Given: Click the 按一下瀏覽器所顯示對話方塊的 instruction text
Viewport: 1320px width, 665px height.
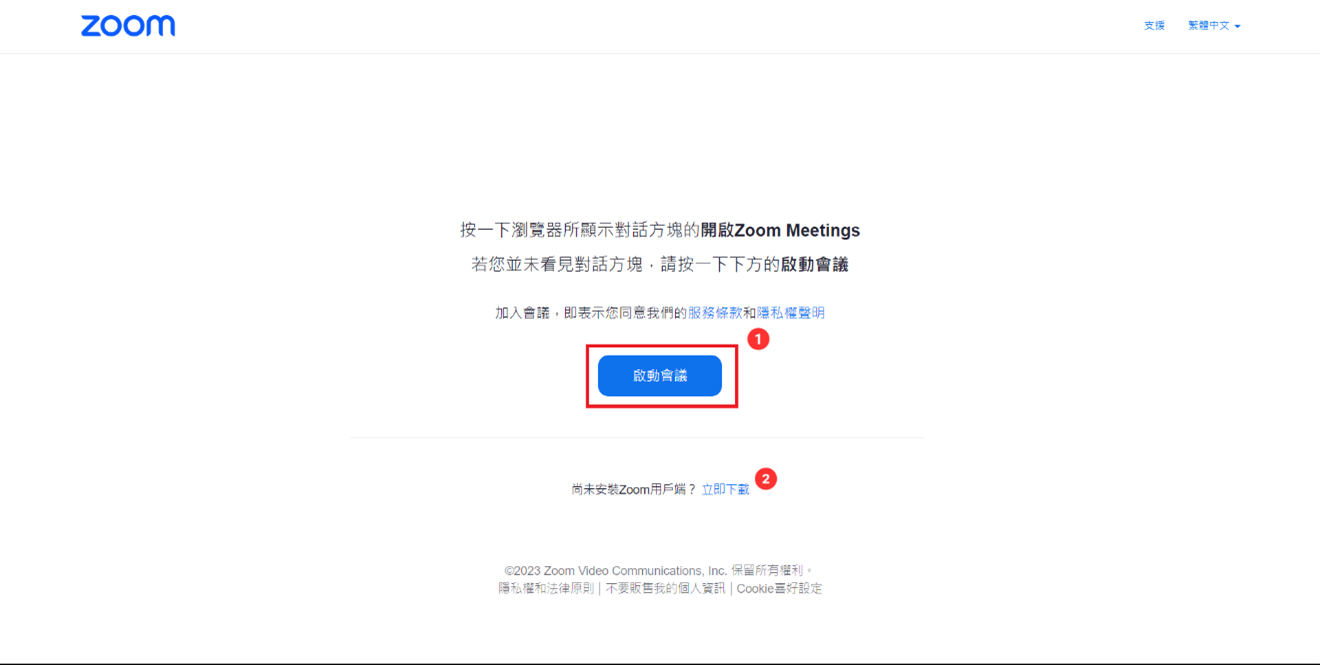Looking at the screenshot, I should point(580,231).
